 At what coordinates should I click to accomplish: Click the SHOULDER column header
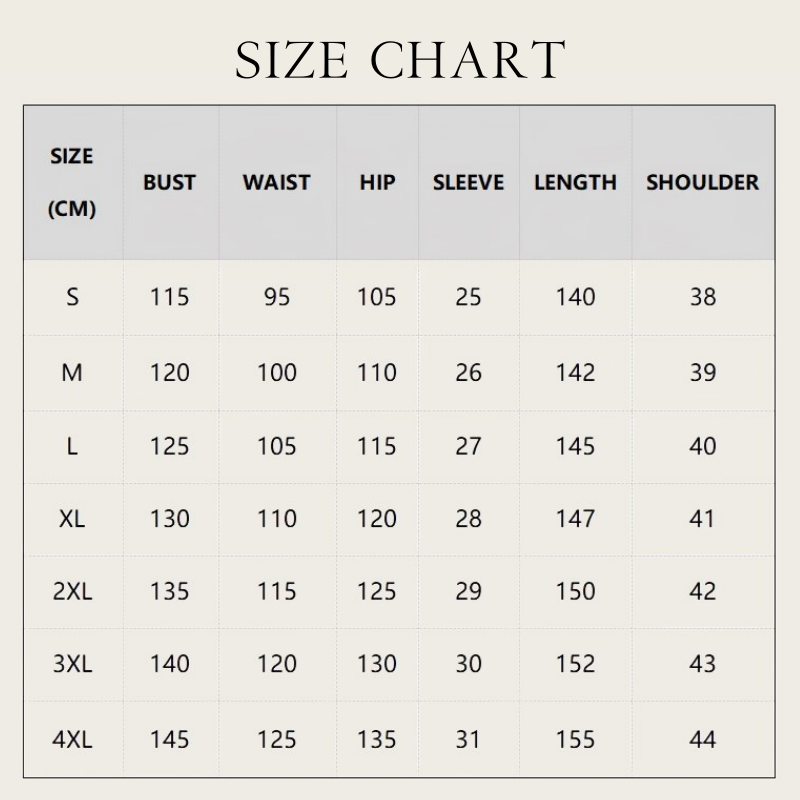coord(702,183)
